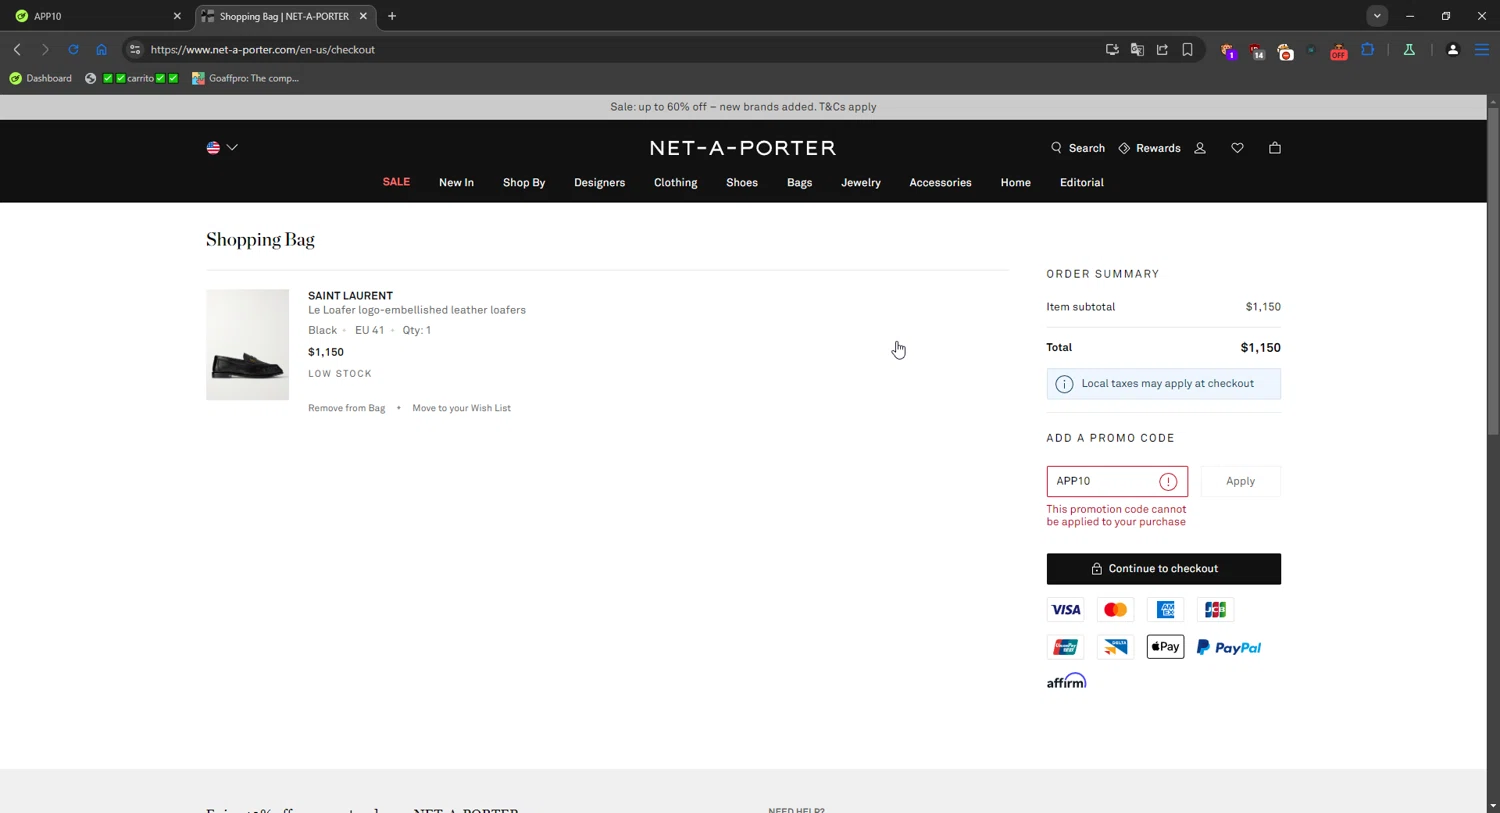Image resolution: width=1500 pixels, height=813 pixels.
Task: Open the browser profile icon
Action: (1453, 49)
